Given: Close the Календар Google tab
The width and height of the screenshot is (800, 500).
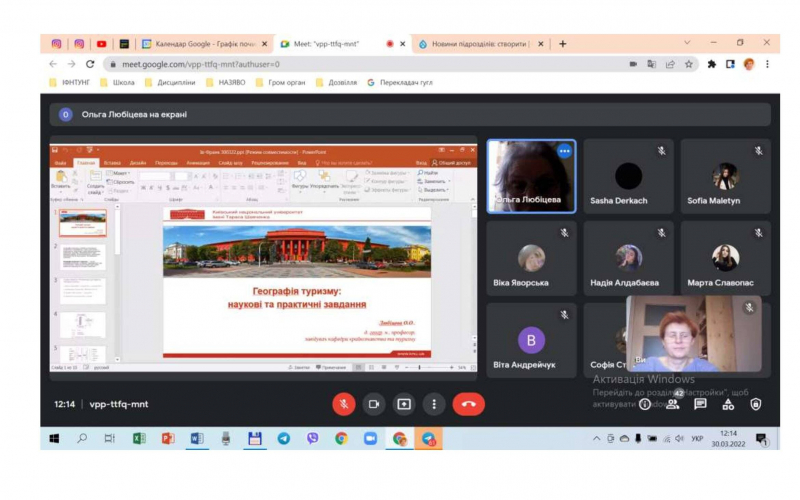Looking at the screenshot, I should pos(264,44).
